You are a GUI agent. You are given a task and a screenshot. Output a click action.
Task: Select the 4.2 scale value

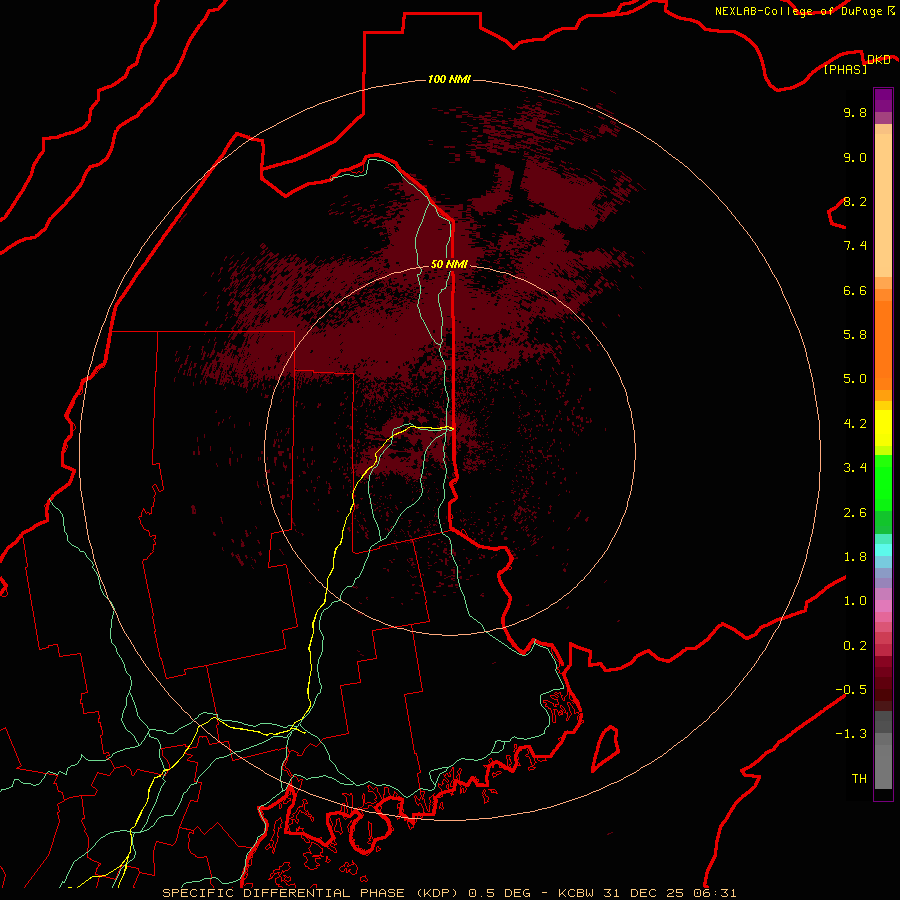click(855, 423)
